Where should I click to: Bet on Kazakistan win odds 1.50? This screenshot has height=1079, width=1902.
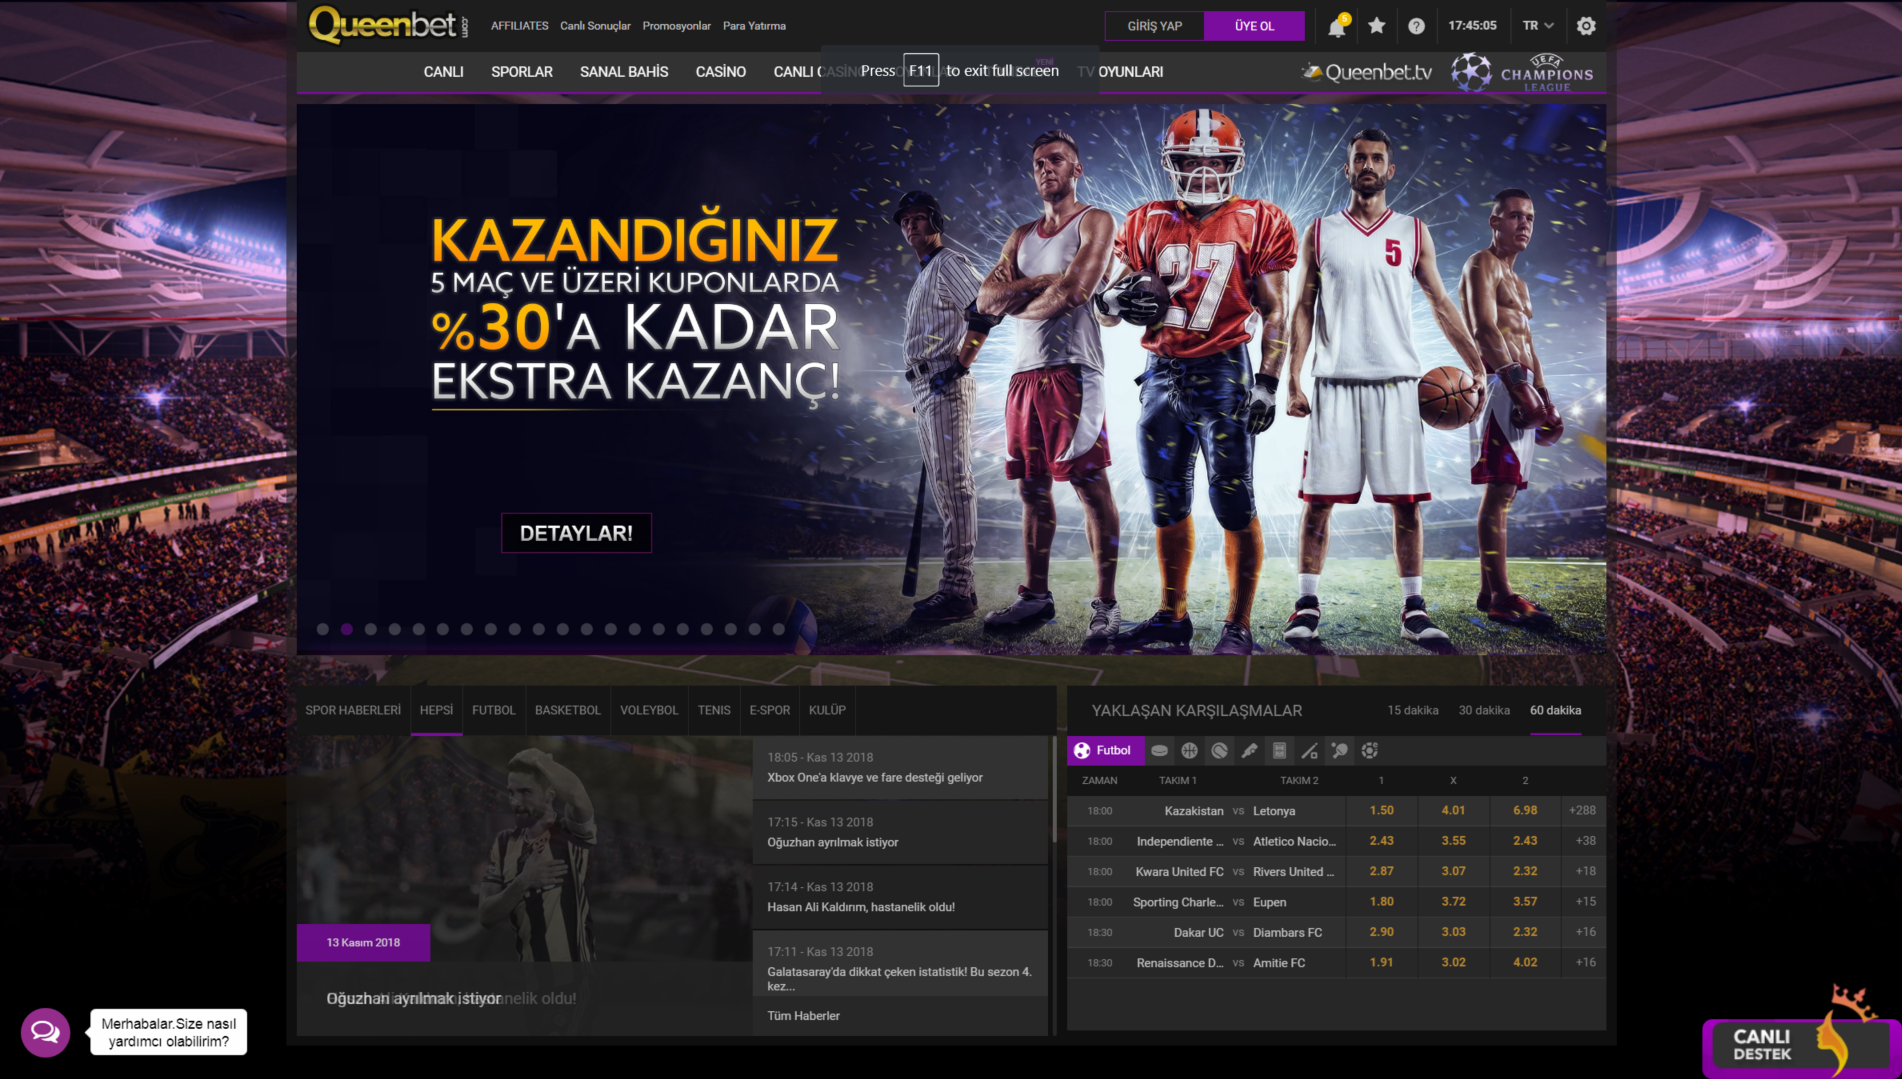pos(1381,810)
